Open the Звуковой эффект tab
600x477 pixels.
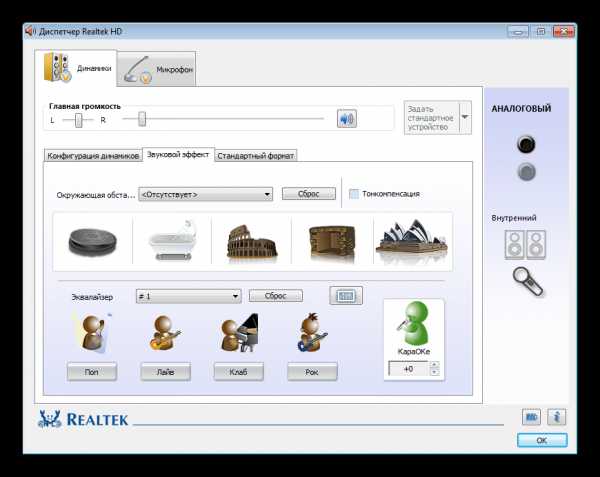coord(178,155)
